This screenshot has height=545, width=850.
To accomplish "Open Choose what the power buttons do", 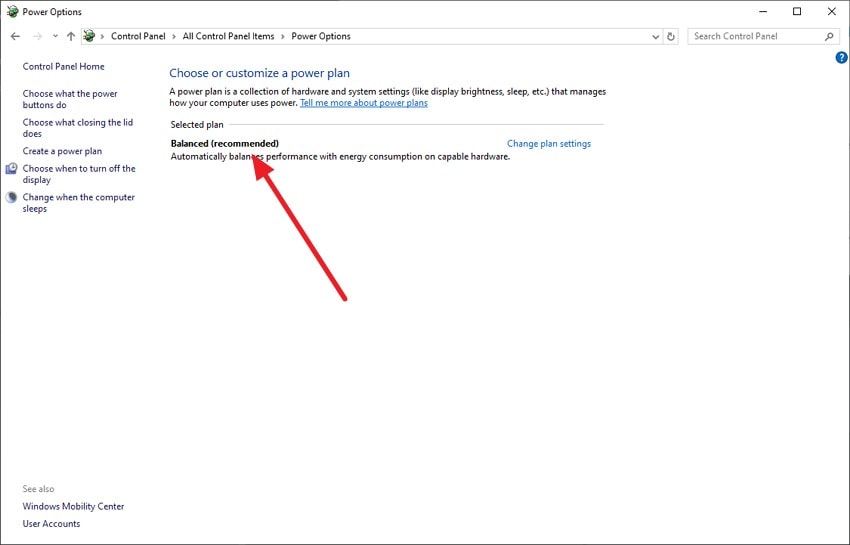I will pyautogui.click(x=70, y=99).
